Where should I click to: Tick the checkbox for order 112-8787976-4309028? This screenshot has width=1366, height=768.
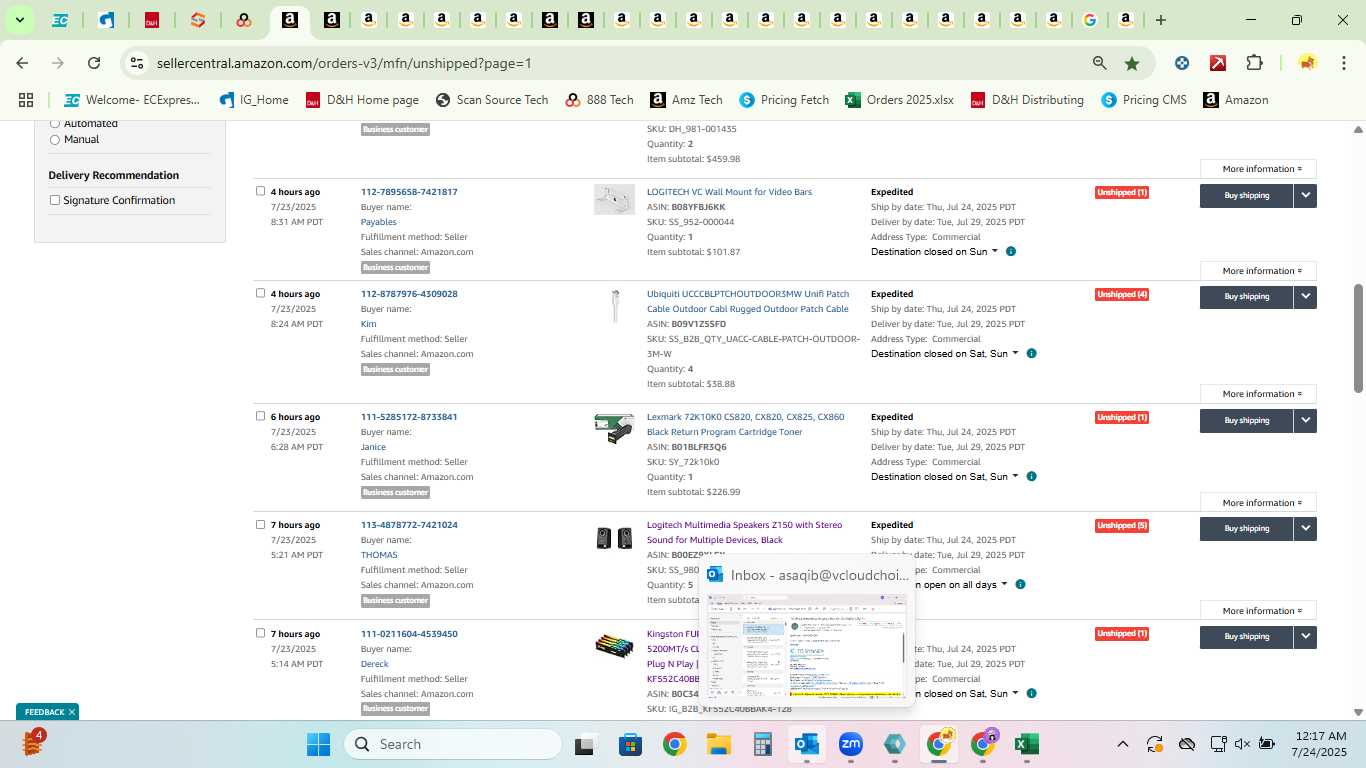coord(260,293)
